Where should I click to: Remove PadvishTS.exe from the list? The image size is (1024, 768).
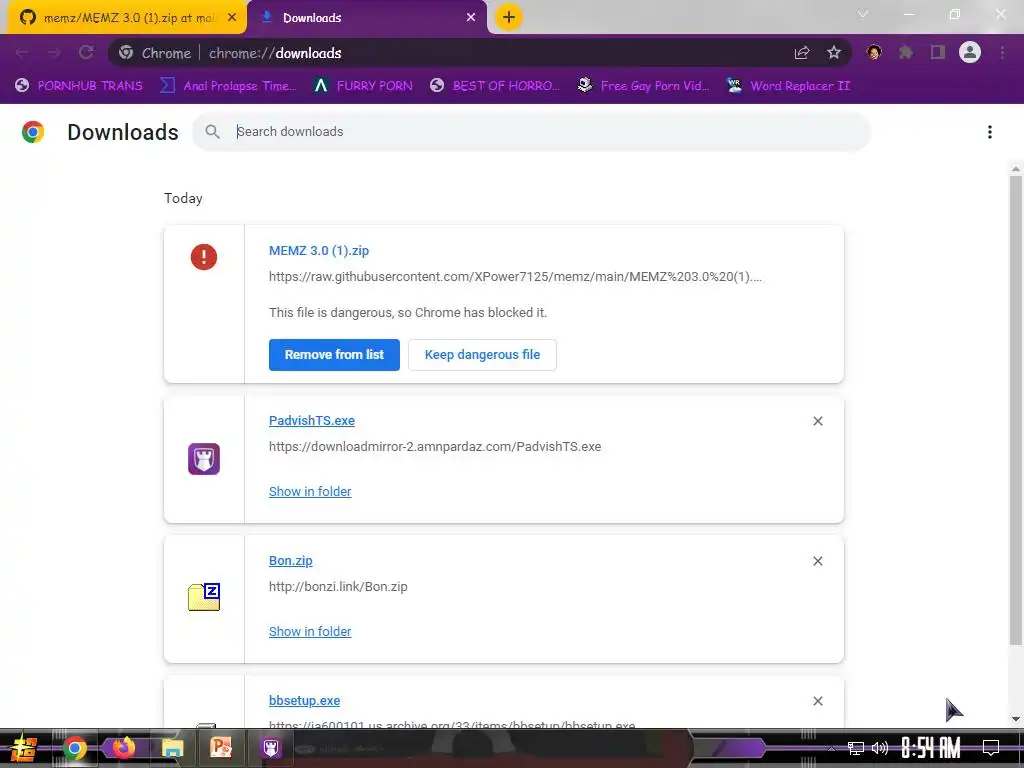tap(818, 421)
